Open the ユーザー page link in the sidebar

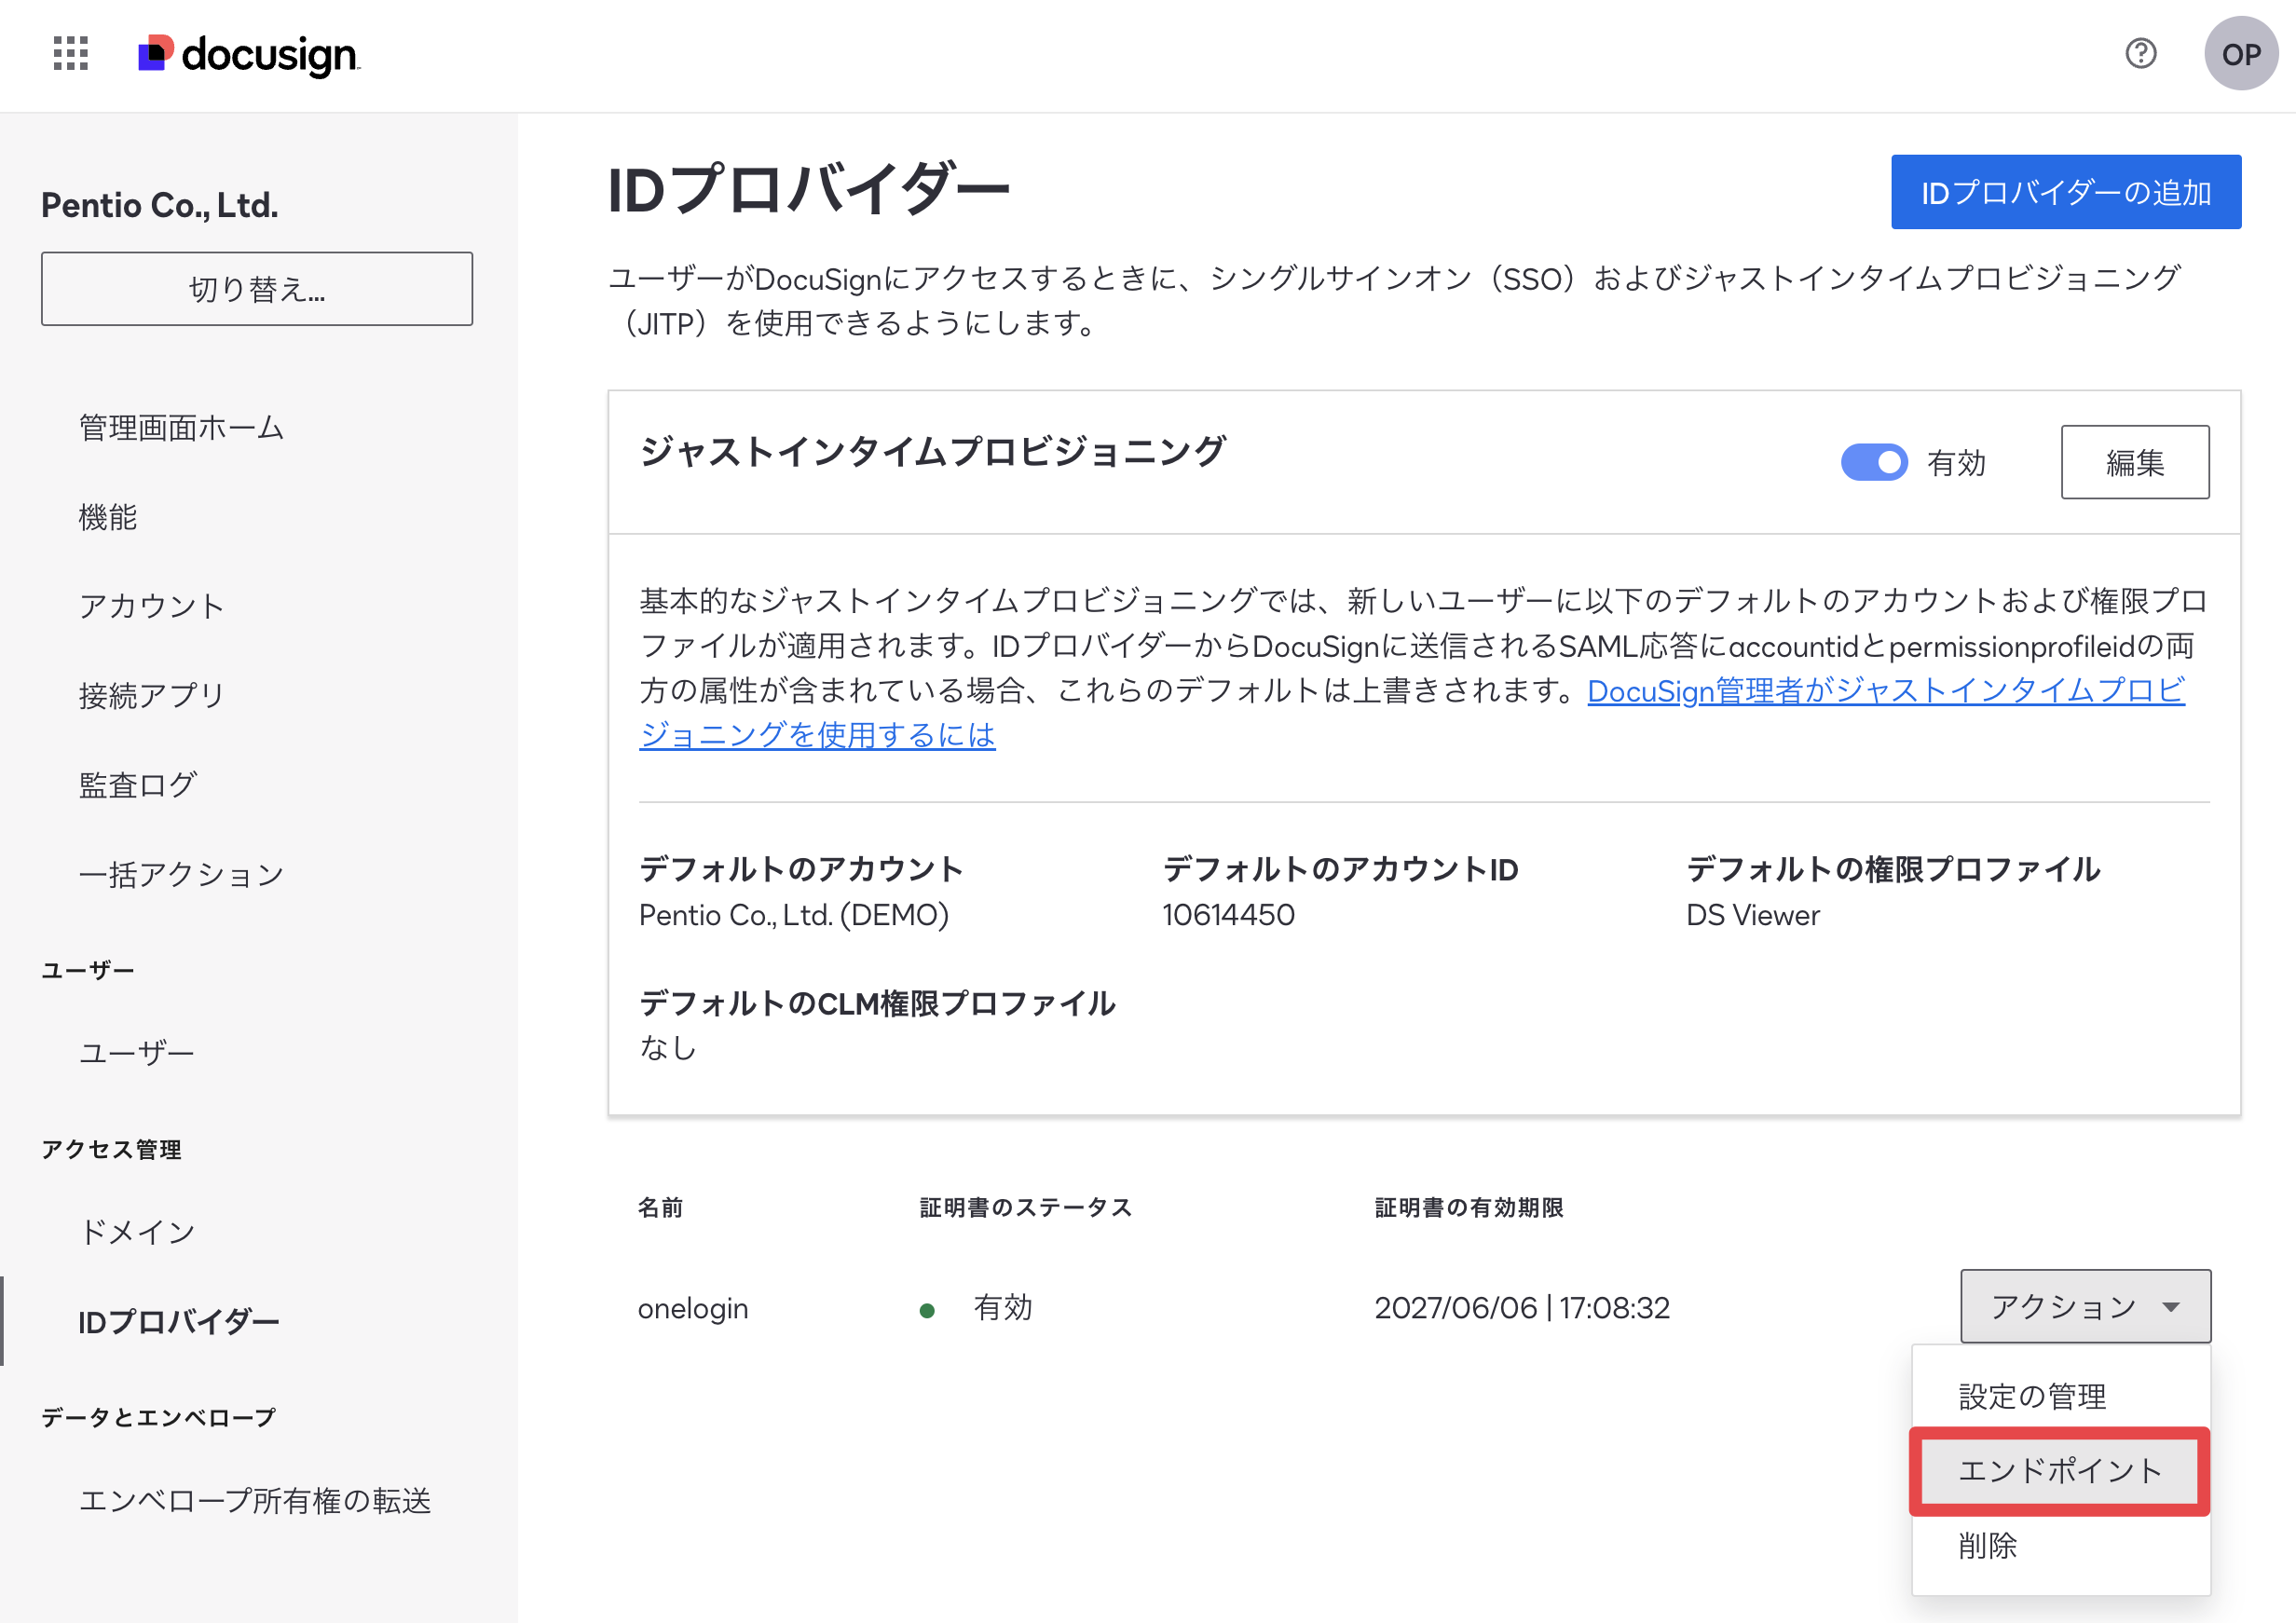(137, 1052)
